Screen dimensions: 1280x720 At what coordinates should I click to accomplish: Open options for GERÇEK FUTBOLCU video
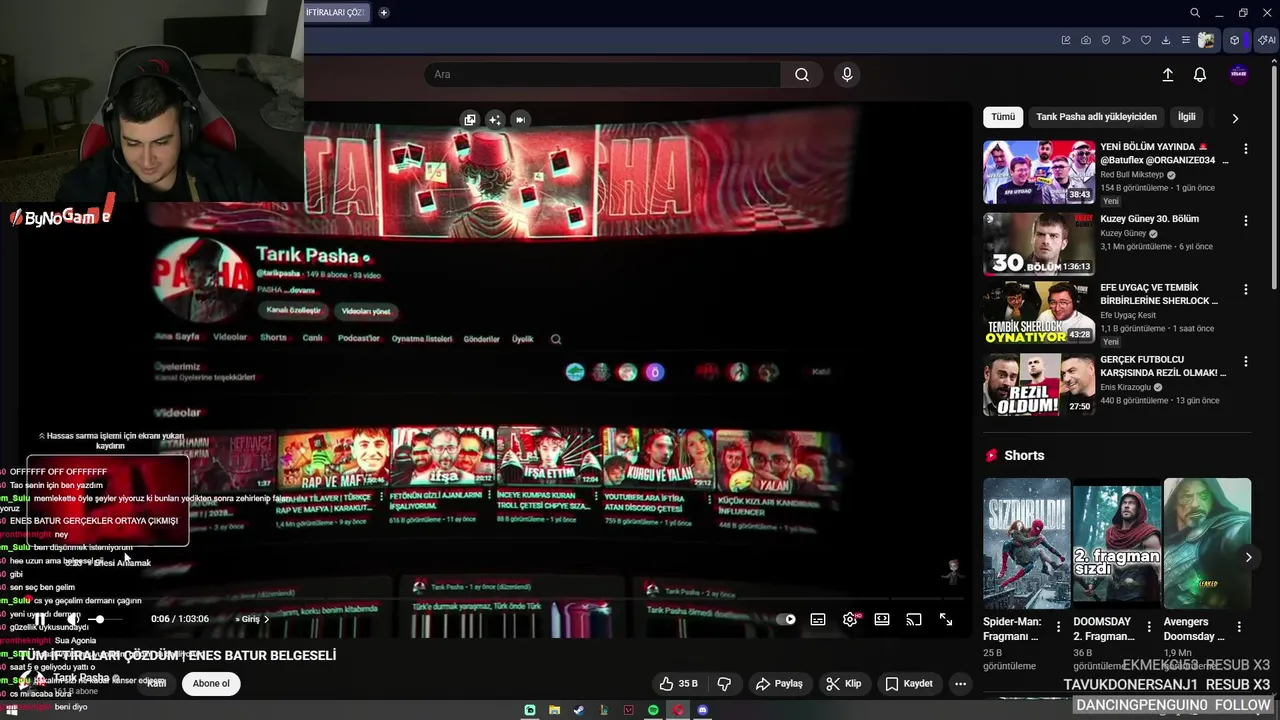[1246, 362]
